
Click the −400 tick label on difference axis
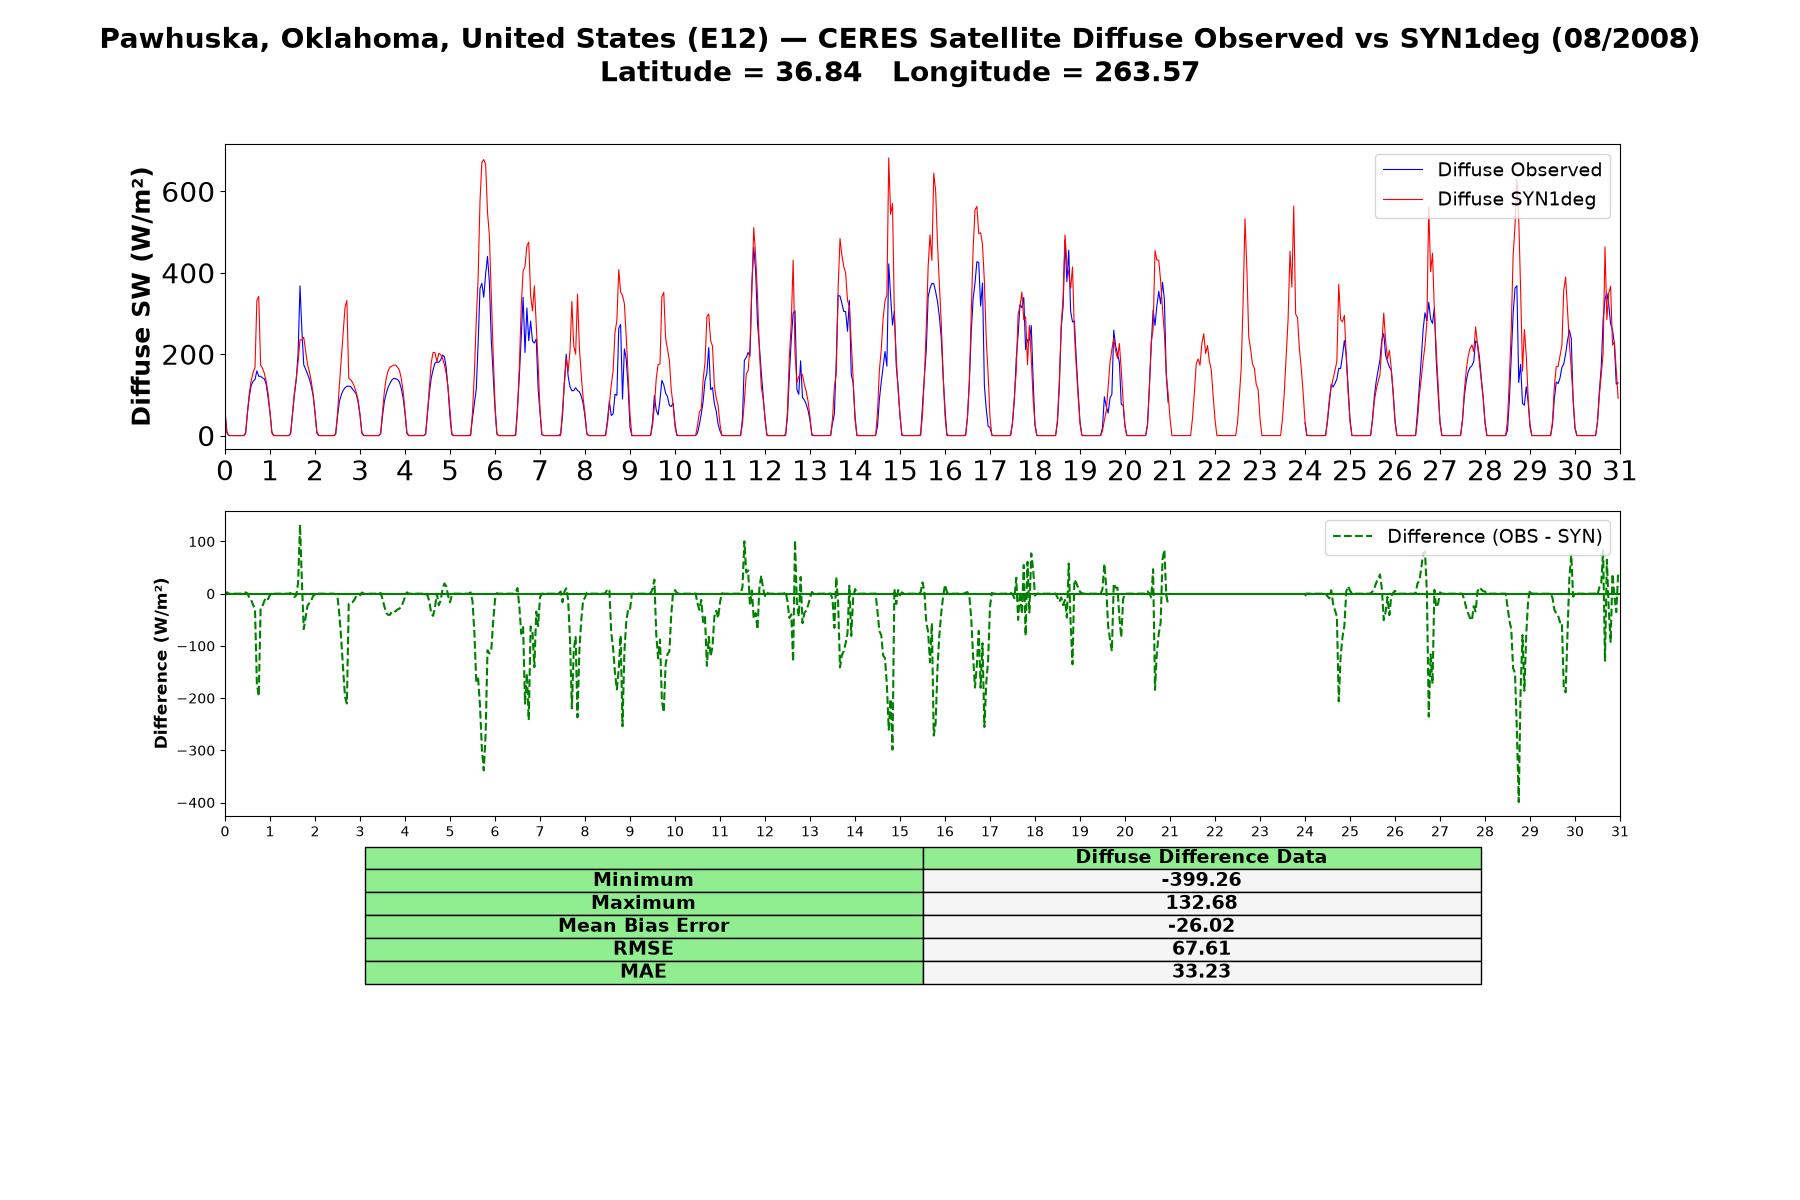pyautogui.click(x=196, y=803)
